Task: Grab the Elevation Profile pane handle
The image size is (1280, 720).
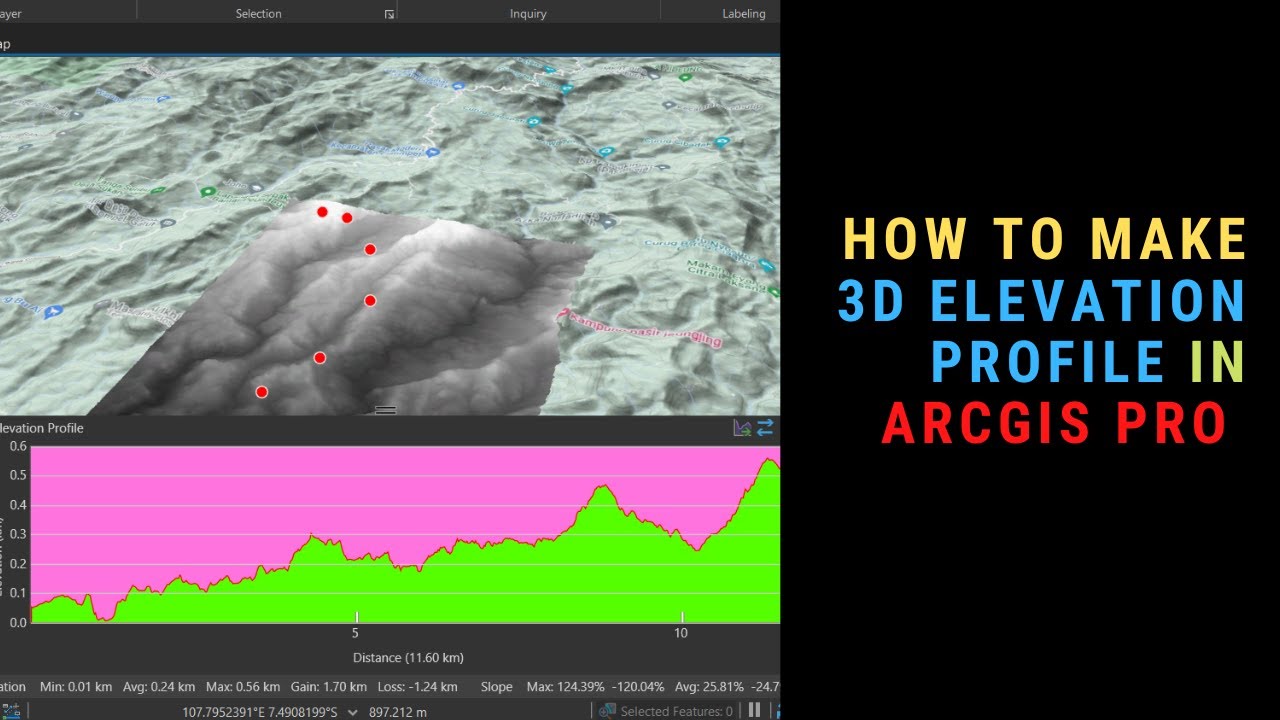Action: [x=385, y=410]
